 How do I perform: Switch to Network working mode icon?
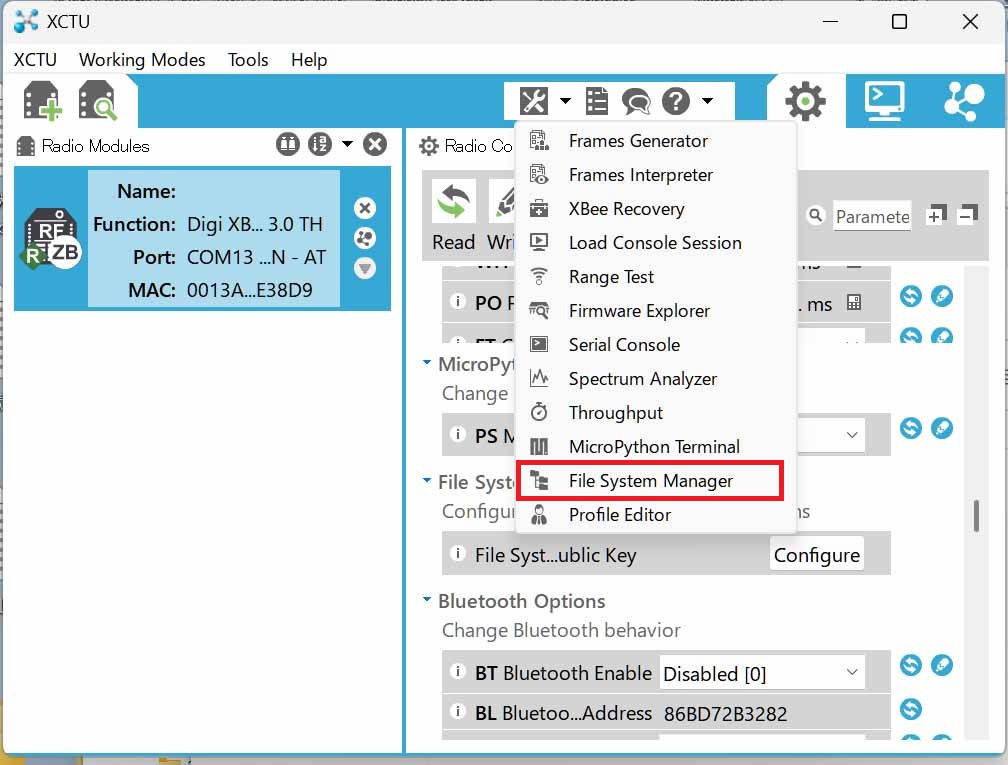click(964, 101)
